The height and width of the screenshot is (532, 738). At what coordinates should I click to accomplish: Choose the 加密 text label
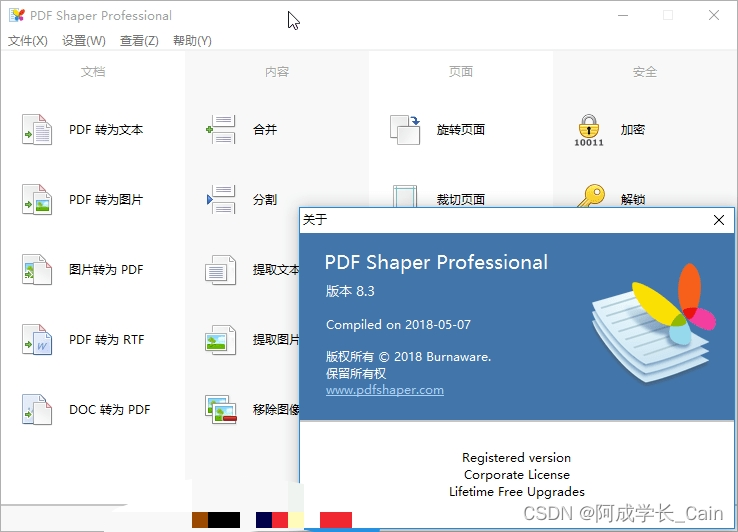[x=633, y=129]
